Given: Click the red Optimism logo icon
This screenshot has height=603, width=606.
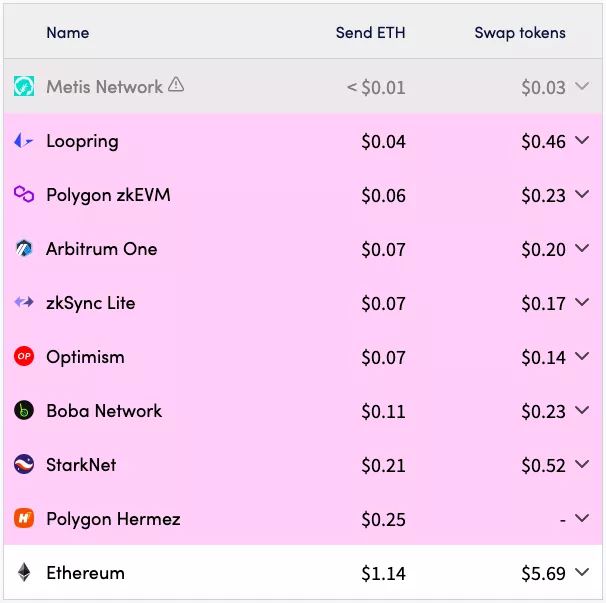Looking at the screenshot, I should tap(24, 357).
